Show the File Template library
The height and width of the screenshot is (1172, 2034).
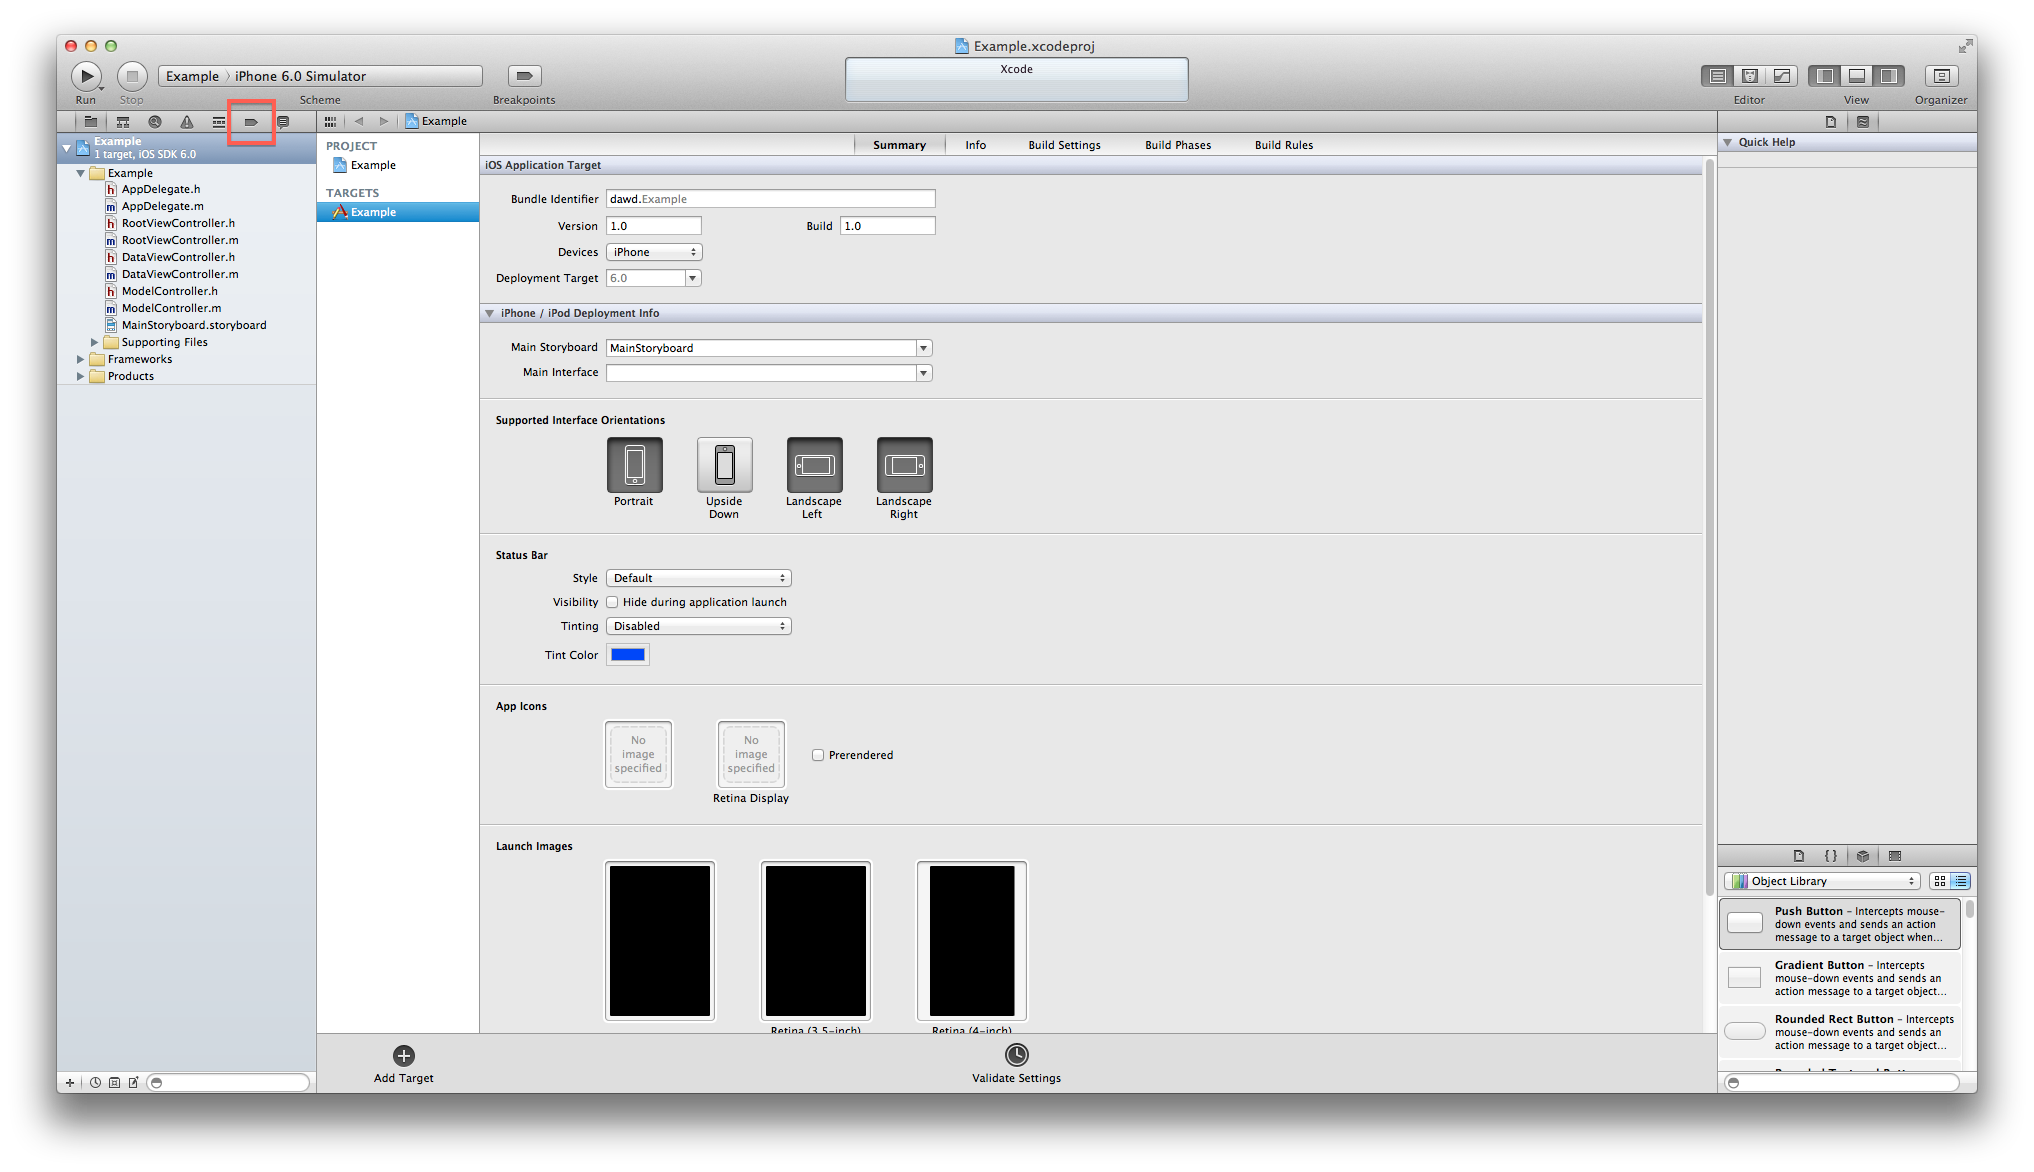coord(1799,856)
